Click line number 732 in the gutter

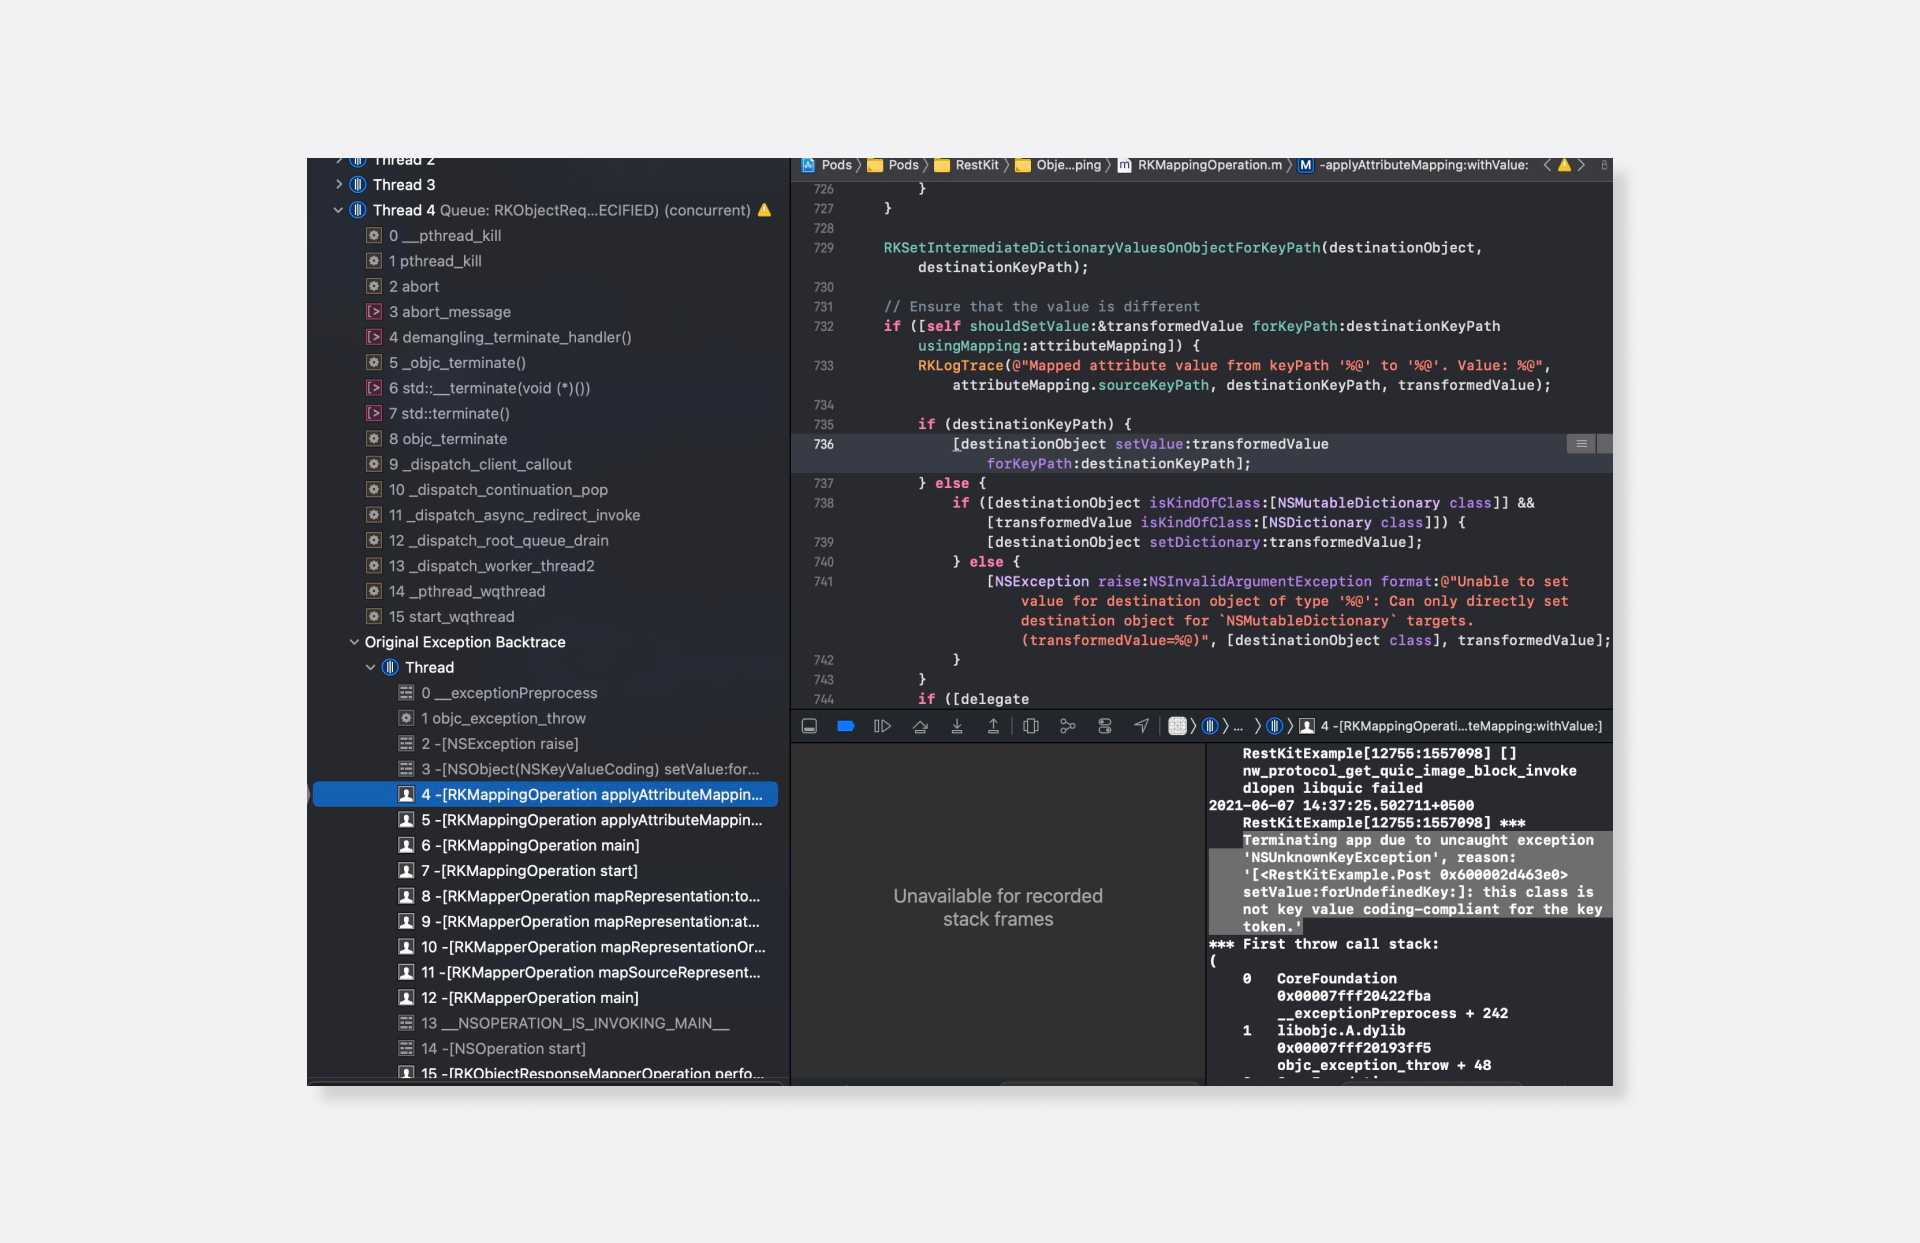click(823, 326)
